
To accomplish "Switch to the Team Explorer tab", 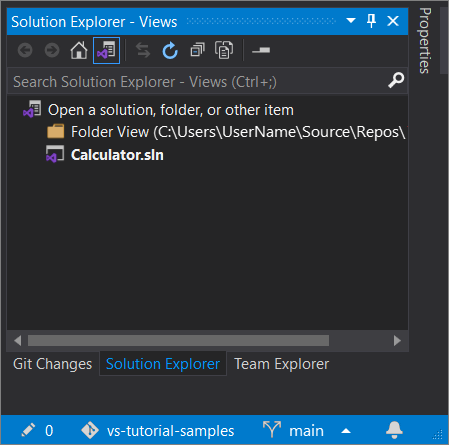I will pos(281,364).
